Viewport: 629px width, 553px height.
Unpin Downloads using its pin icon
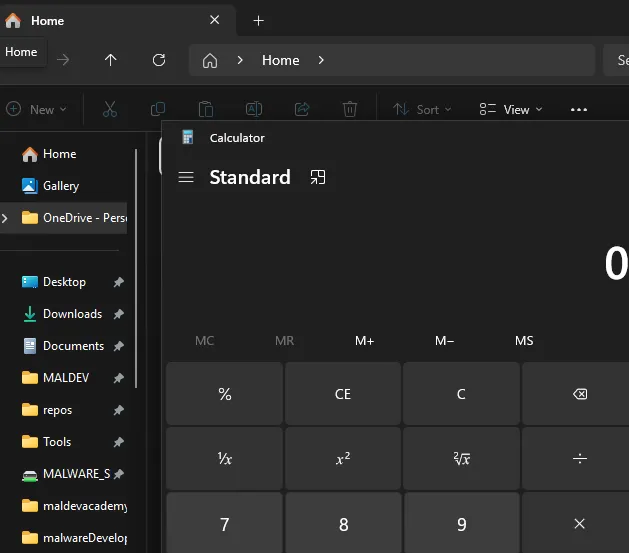118,314
